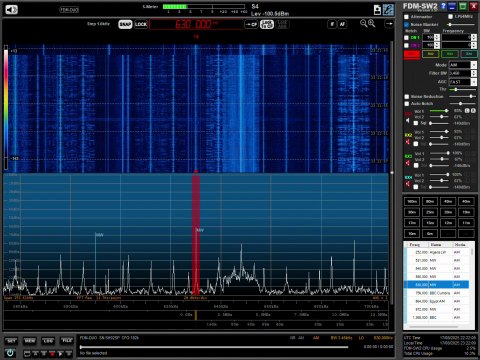
Task: Click the highlighted satellite tool icon
Action: click(x=388, y=10)
